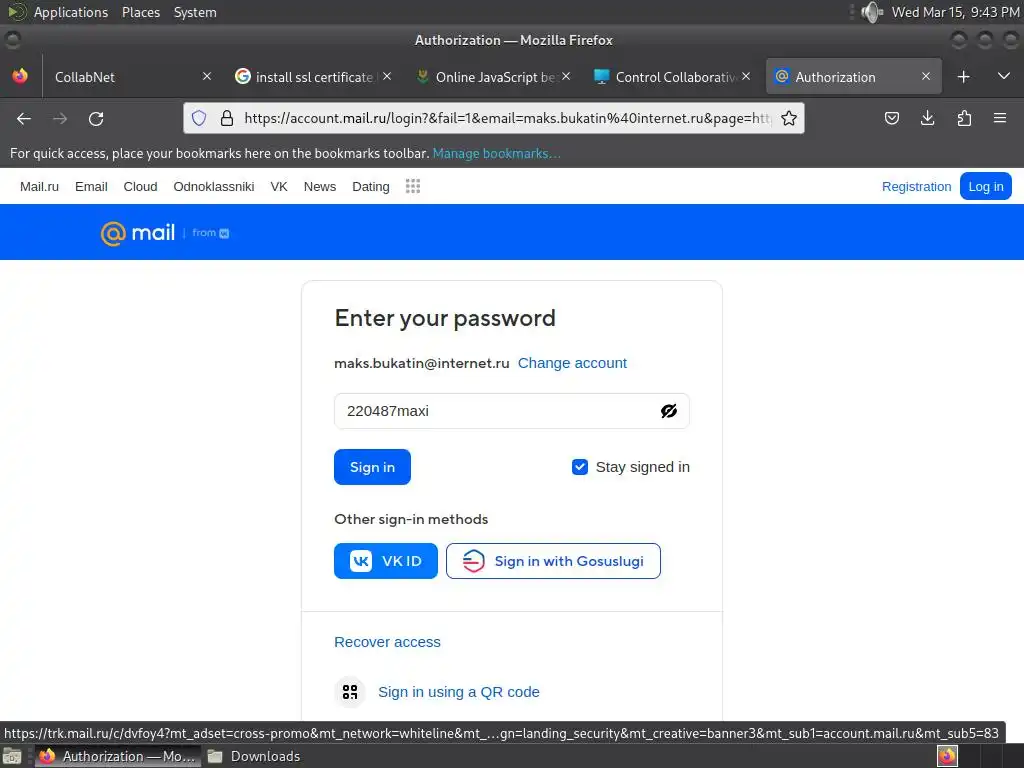This screenshot has width=1024, height=768.
Task: Close the install ssl certificate tab
Action: pyautogui.click(x=387, y=76)
